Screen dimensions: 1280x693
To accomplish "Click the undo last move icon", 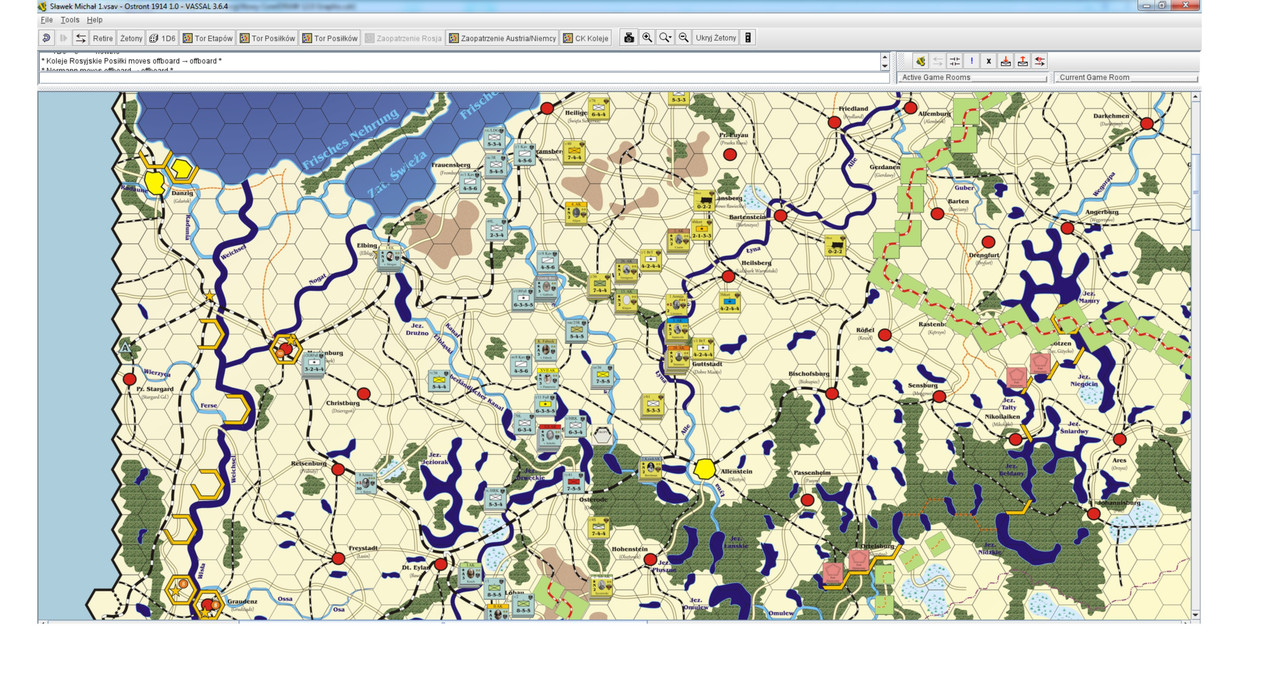I will (x=46, y=38).
